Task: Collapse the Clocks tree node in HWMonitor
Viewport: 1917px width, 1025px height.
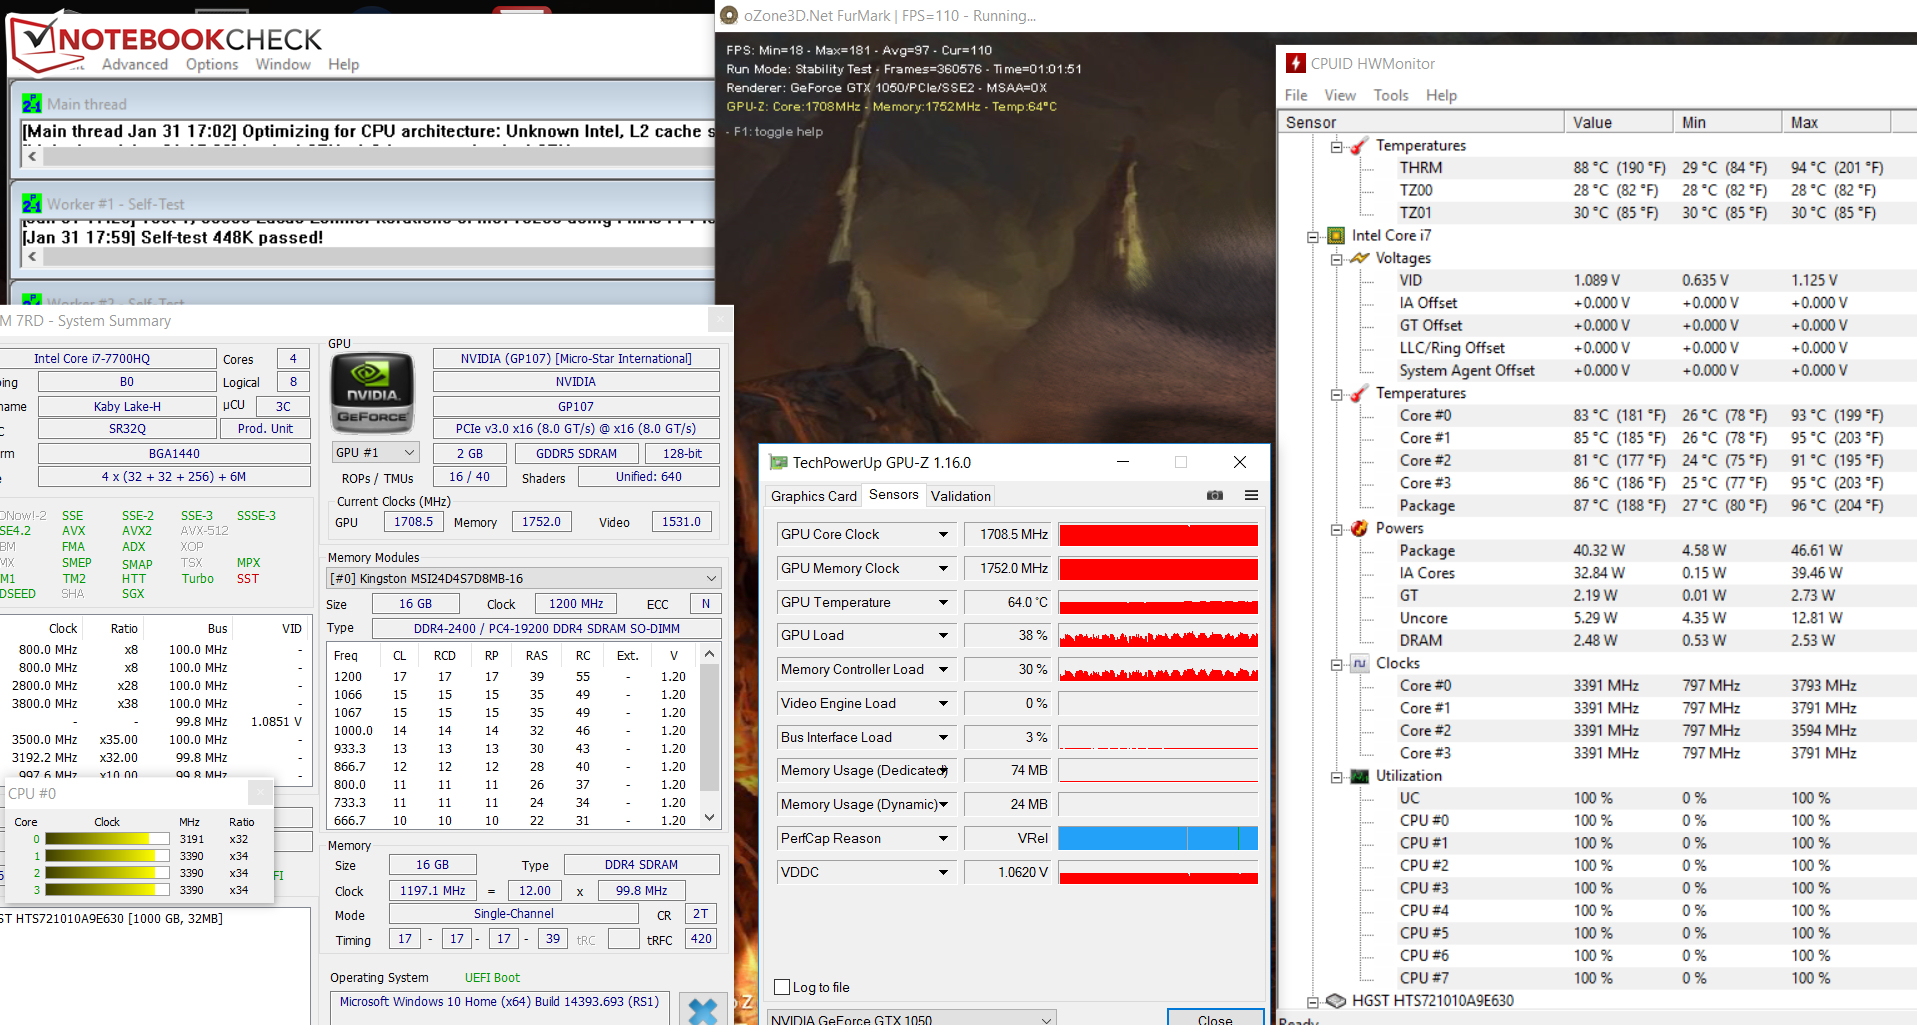Action: [1336, 664]
